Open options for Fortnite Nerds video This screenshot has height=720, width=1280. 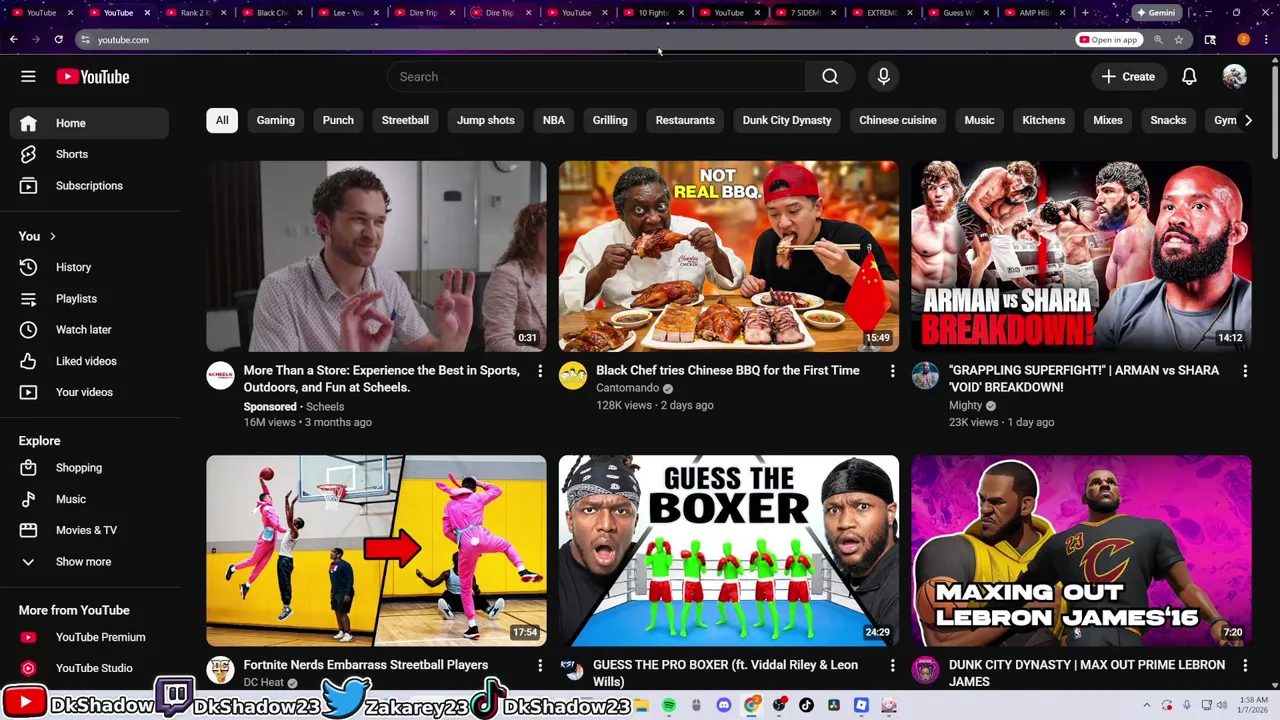coord(540,665)
